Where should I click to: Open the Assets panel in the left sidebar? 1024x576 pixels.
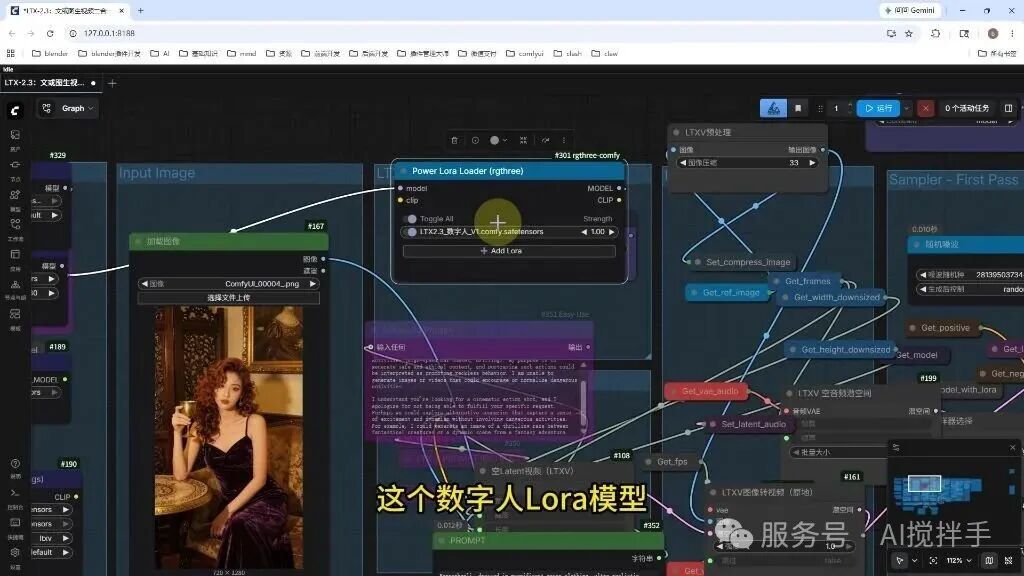[x=15, y=135]
